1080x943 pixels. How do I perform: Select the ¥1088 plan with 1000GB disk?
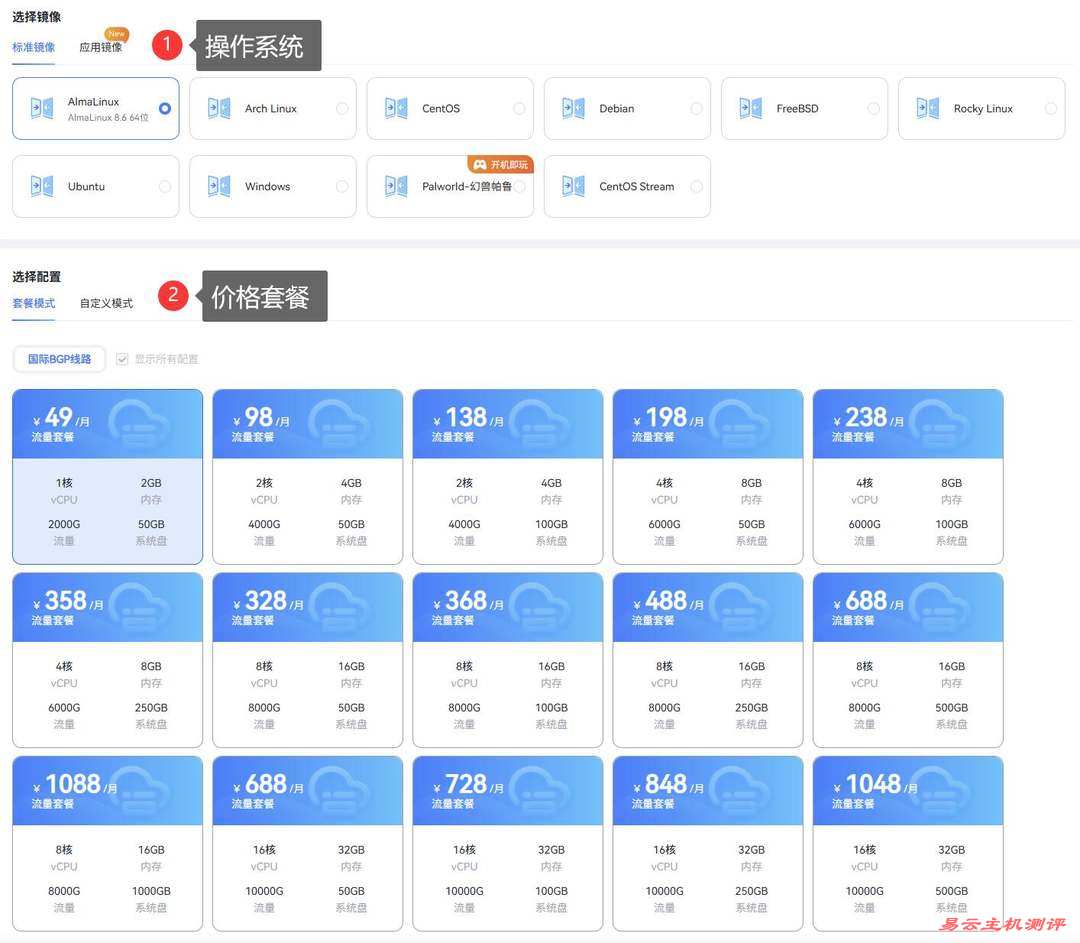107,844
